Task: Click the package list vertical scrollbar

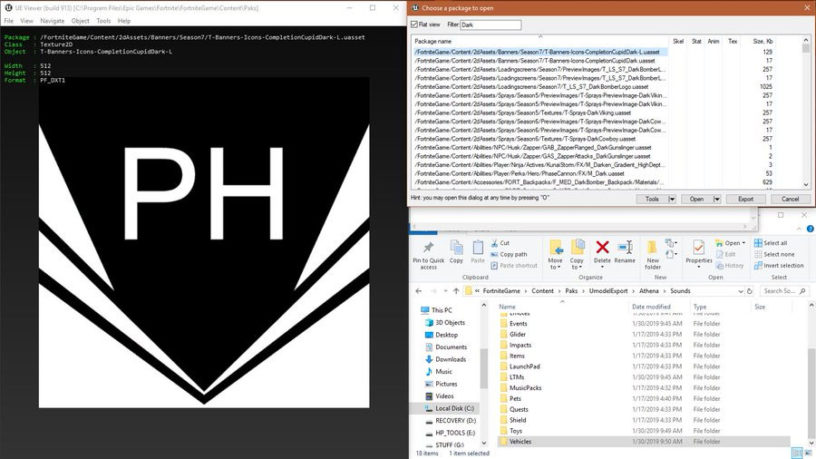Action: point(806,112)
